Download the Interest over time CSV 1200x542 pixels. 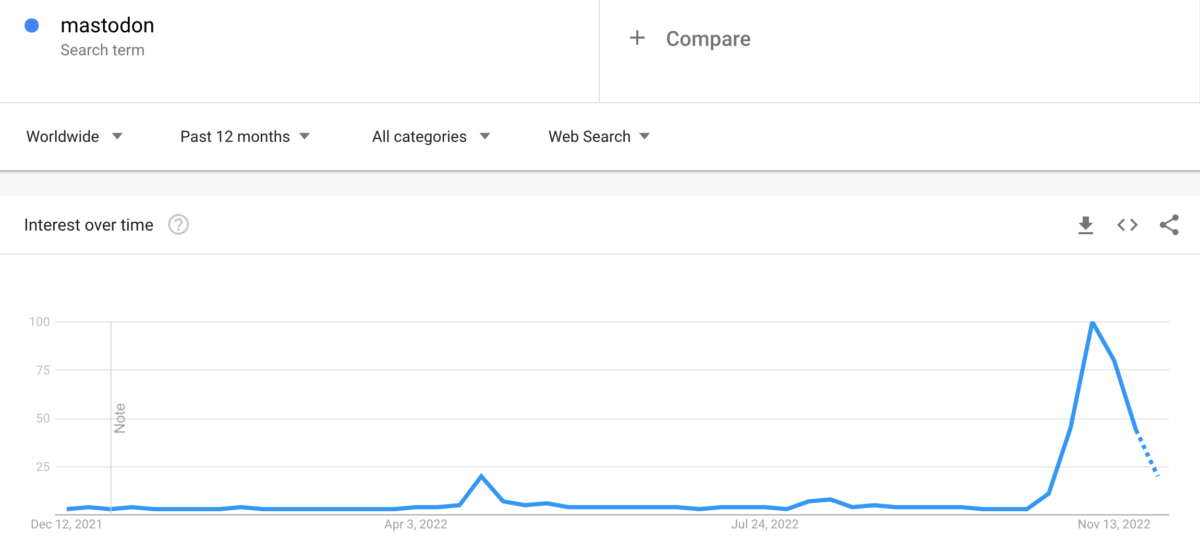tap(1085, 226)
